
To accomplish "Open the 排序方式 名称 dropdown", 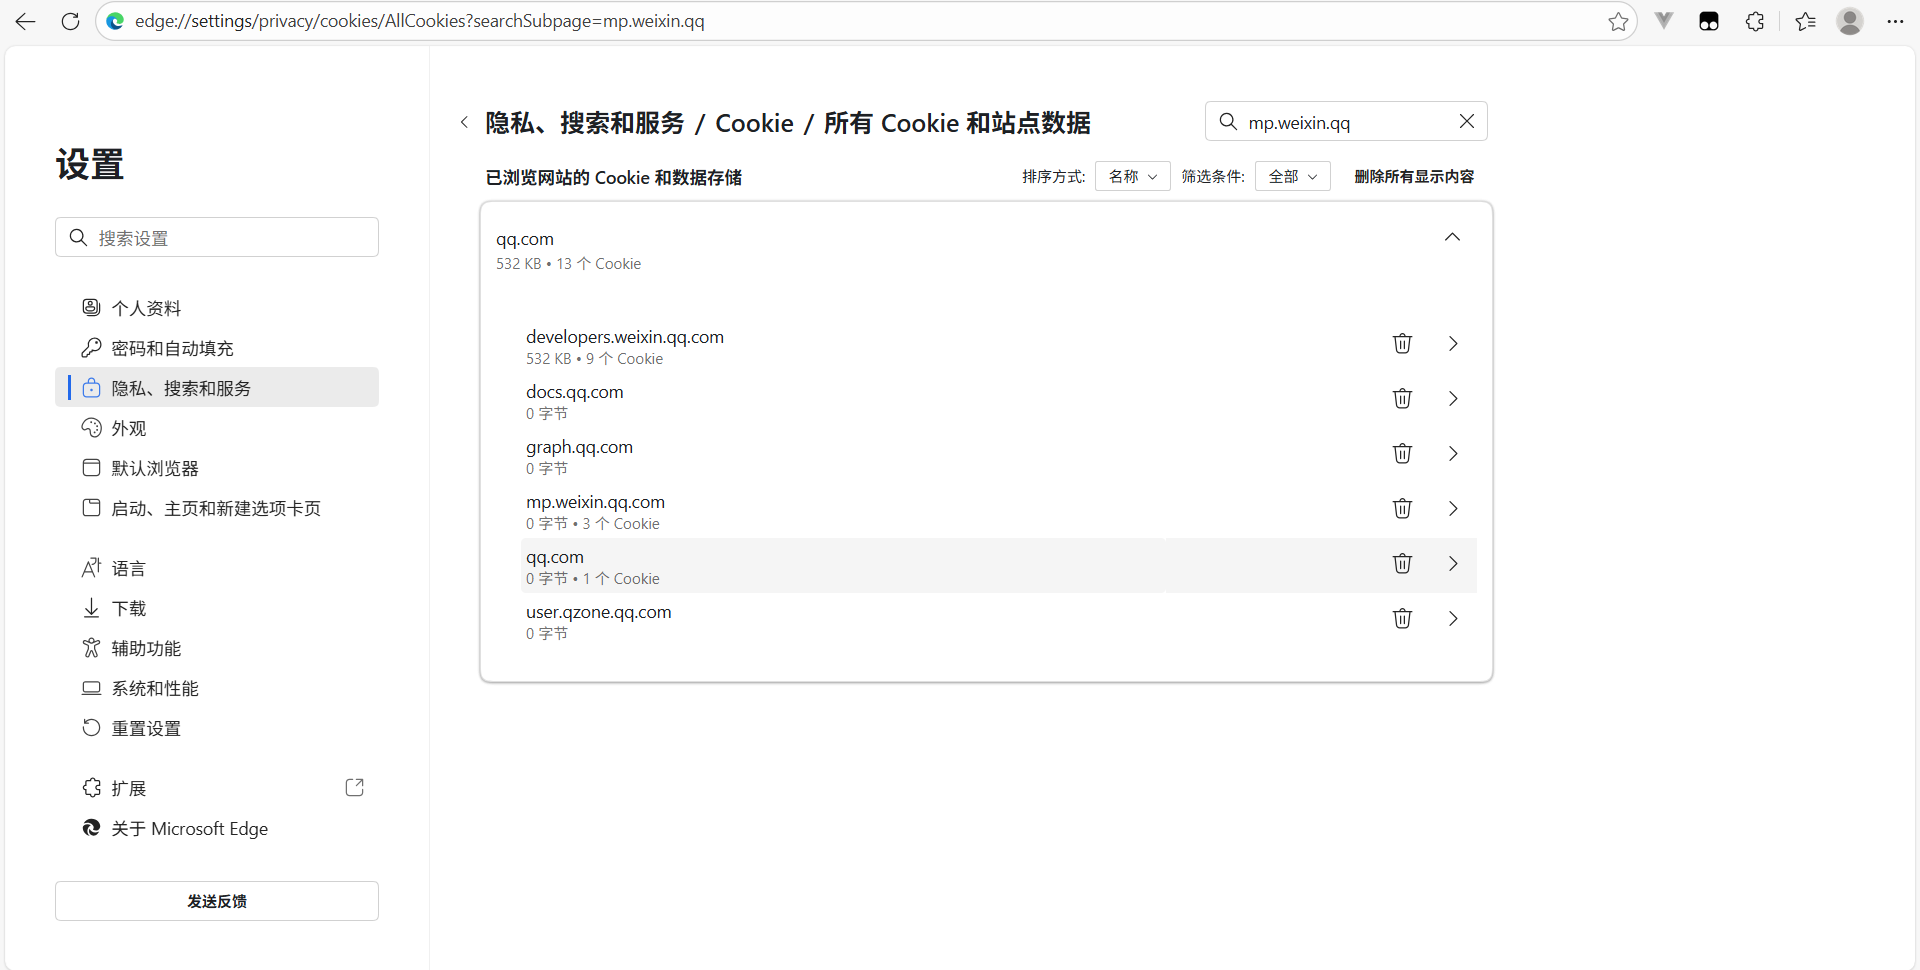I will click(x=1132, y=176).
